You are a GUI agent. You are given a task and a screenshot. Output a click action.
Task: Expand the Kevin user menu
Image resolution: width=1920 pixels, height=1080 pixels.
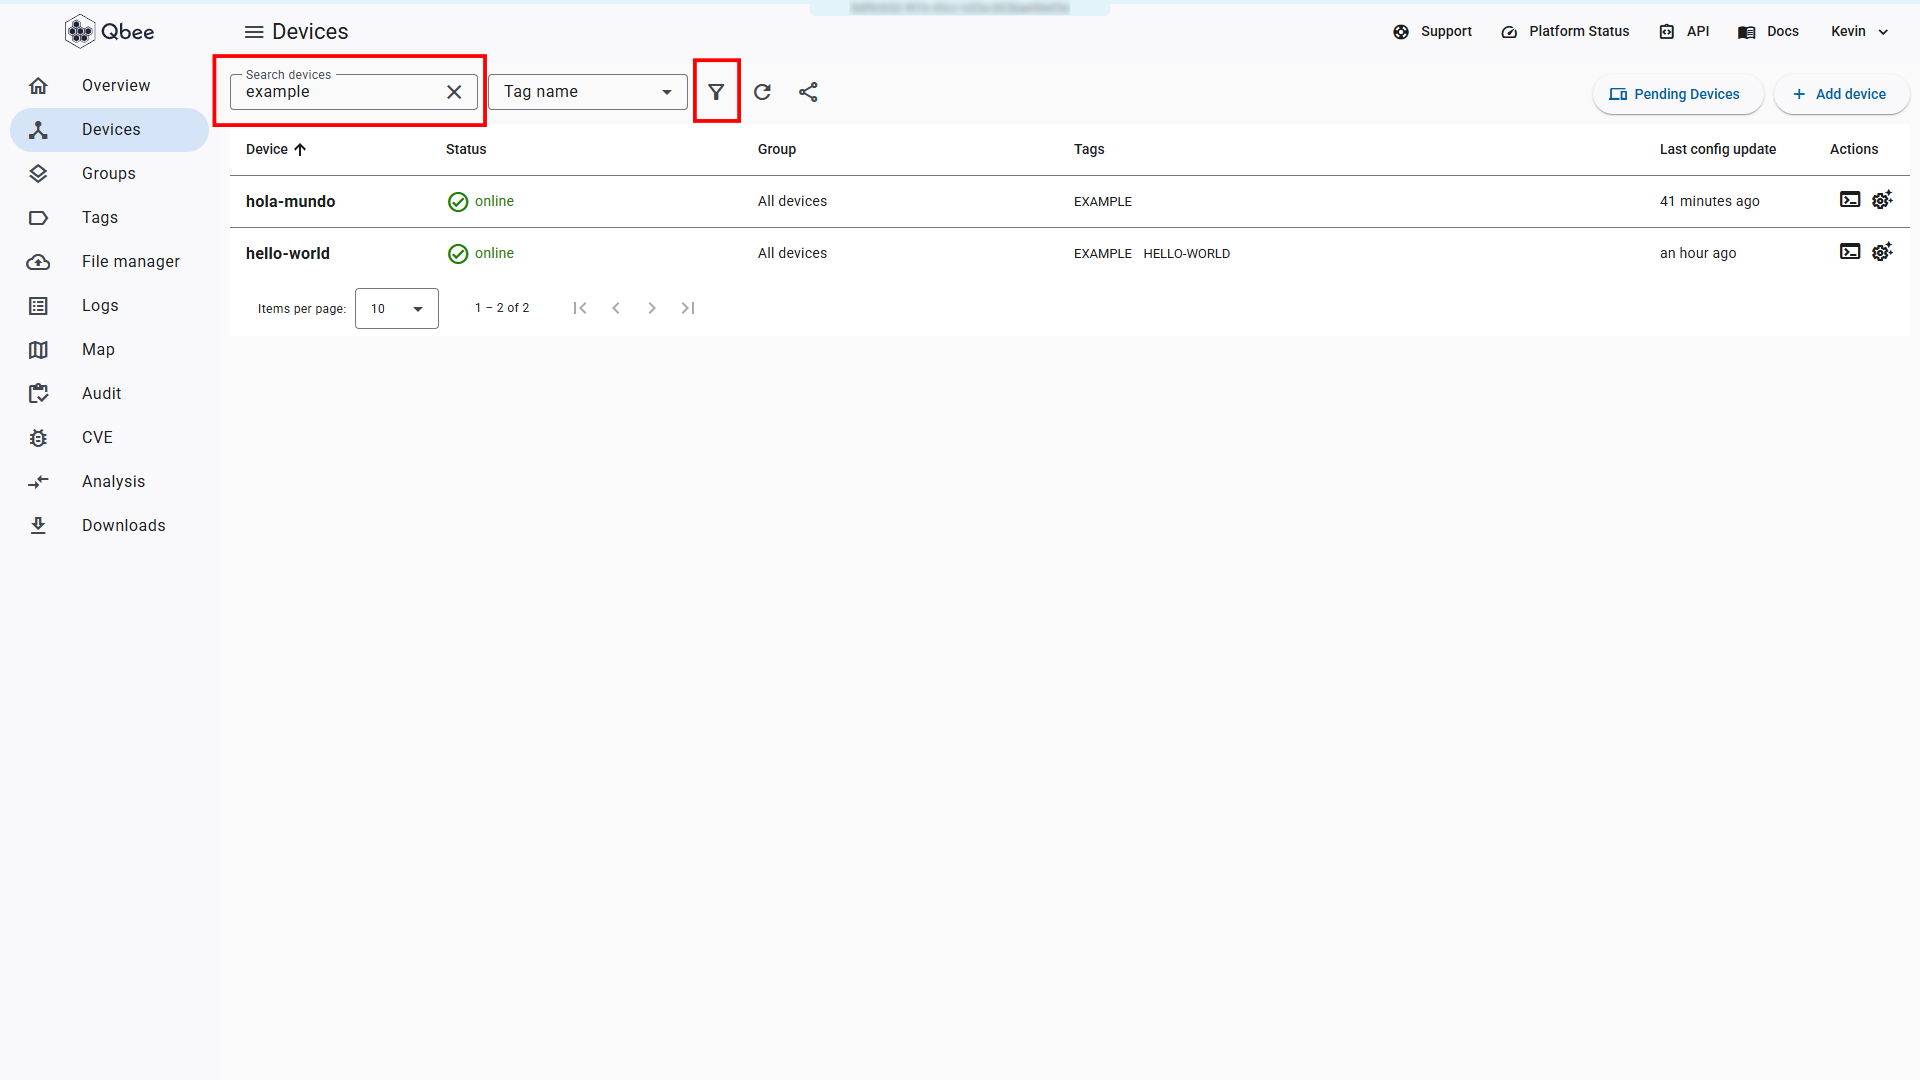(x=1859, y=32)
